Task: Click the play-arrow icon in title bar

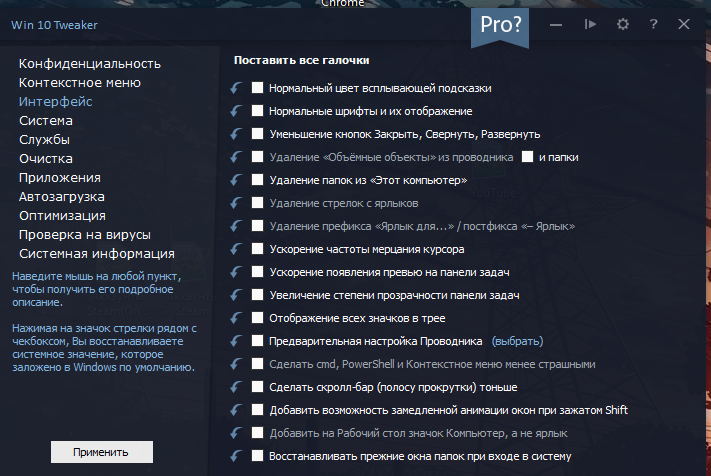Action: 591,24
